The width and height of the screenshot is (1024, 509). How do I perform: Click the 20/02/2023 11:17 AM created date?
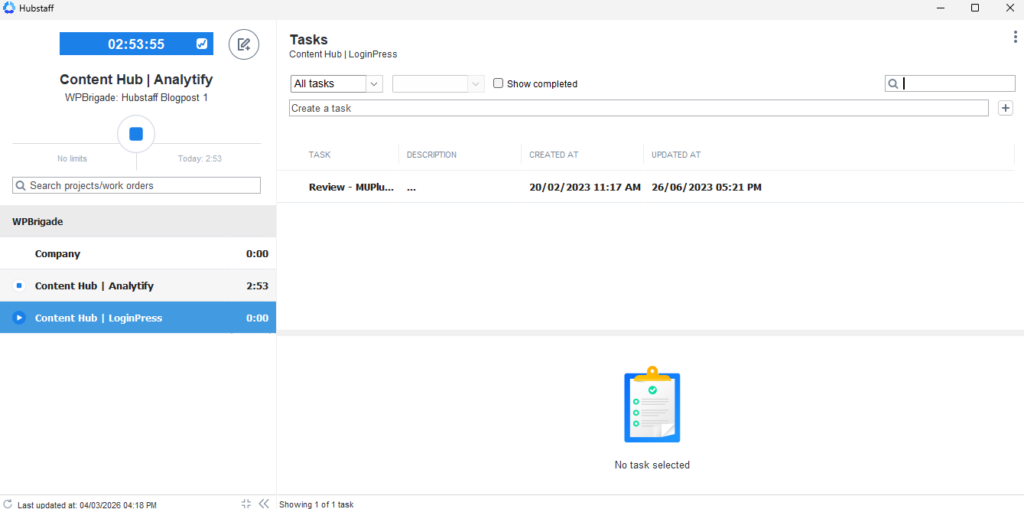tap(584, 187)
